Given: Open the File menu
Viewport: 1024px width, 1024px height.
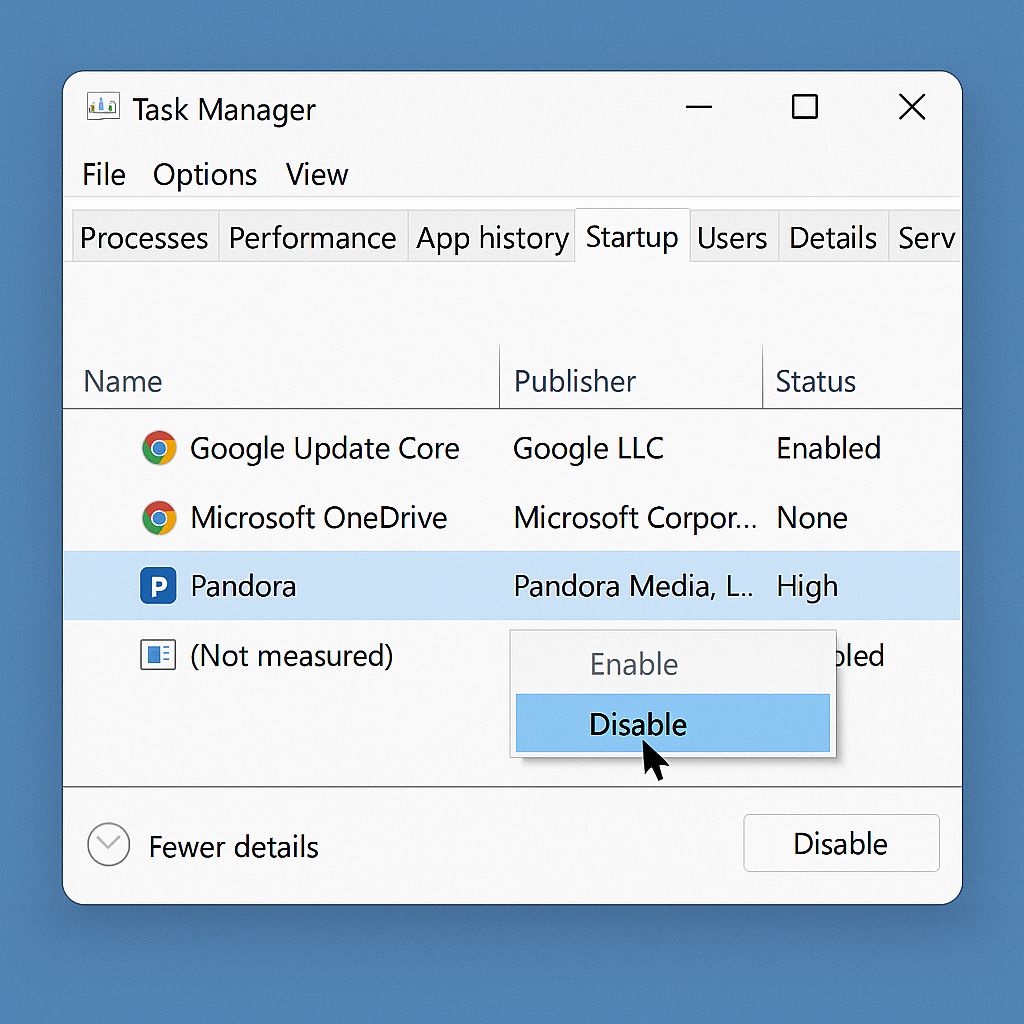Looking at the screenshot, I should pos(104,175).
